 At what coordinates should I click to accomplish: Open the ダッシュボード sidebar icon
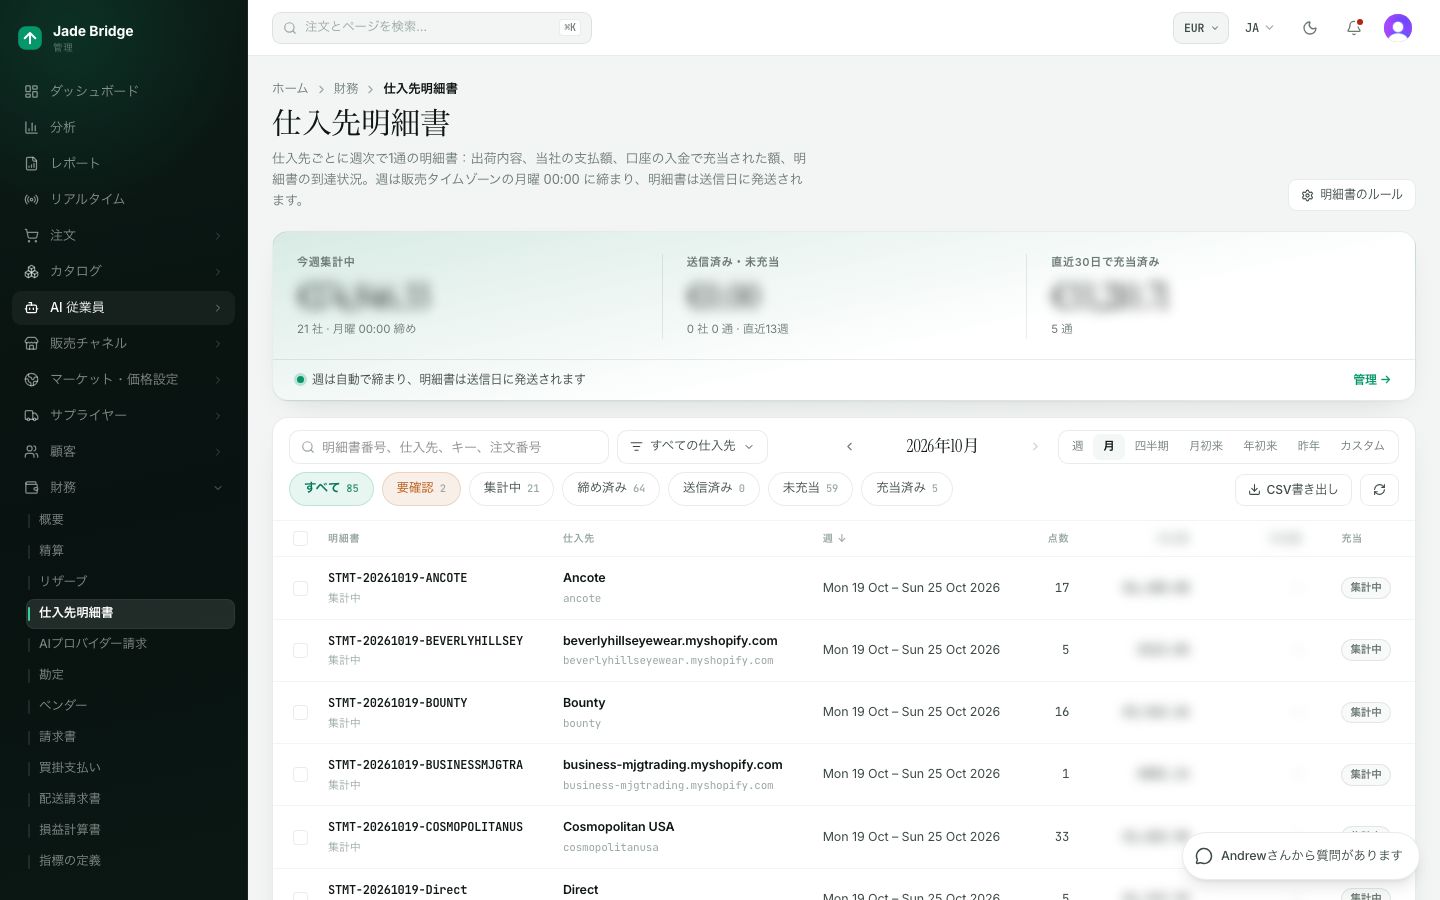[x=31, y=91]
